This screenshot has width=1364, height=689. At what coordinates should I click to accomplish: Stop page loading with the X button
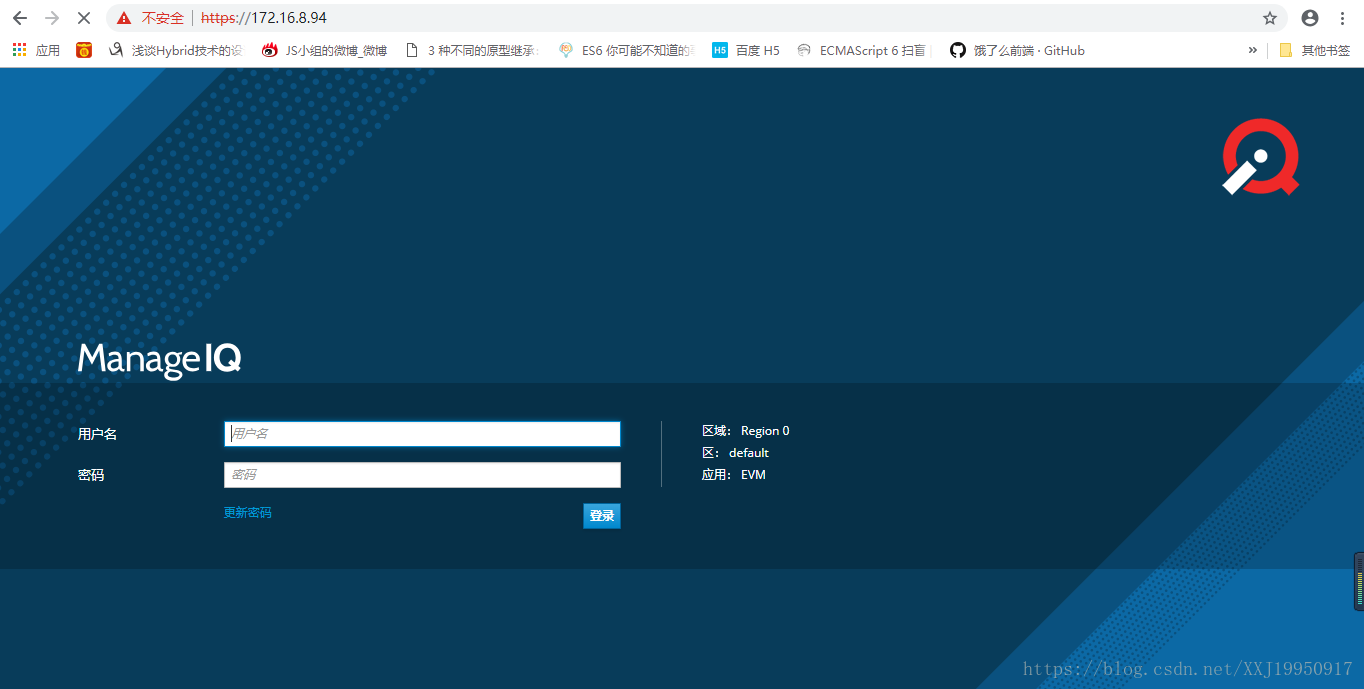[x=84, y=18]
